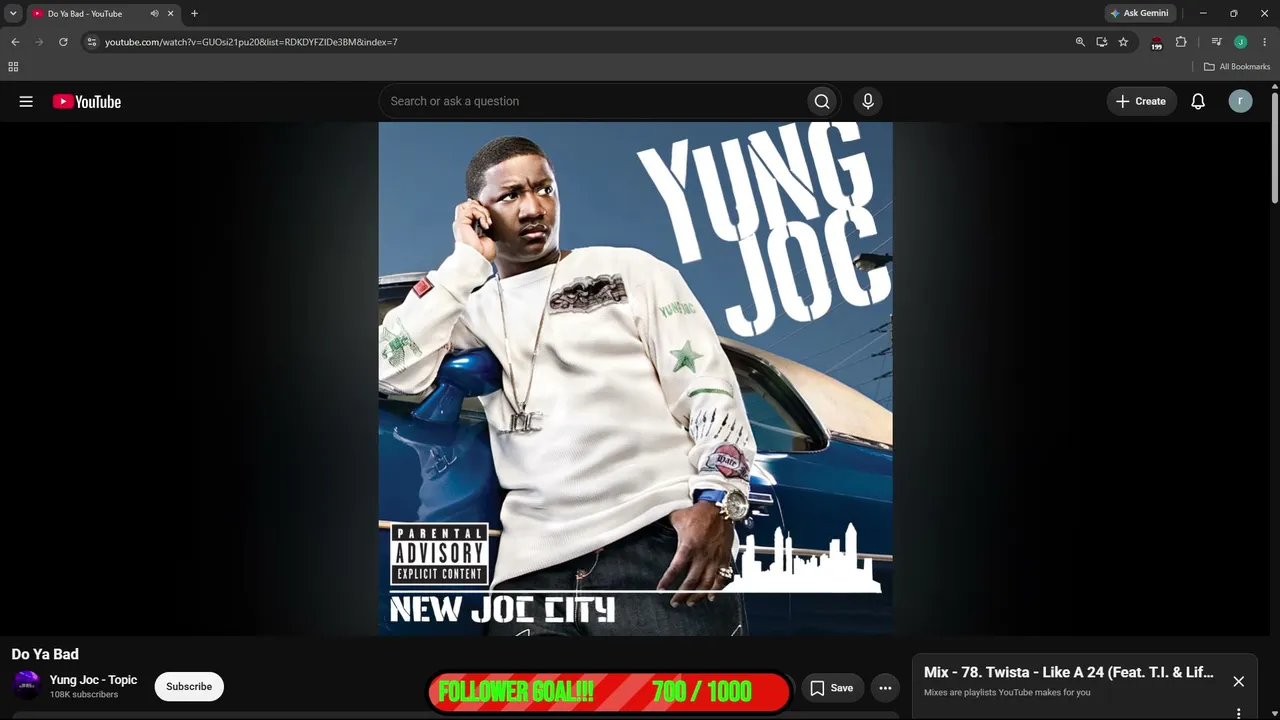The height and width of the screenshot is (720, 1280).
Task: Bookmark this tab with the star icon
Action: 1123,42
